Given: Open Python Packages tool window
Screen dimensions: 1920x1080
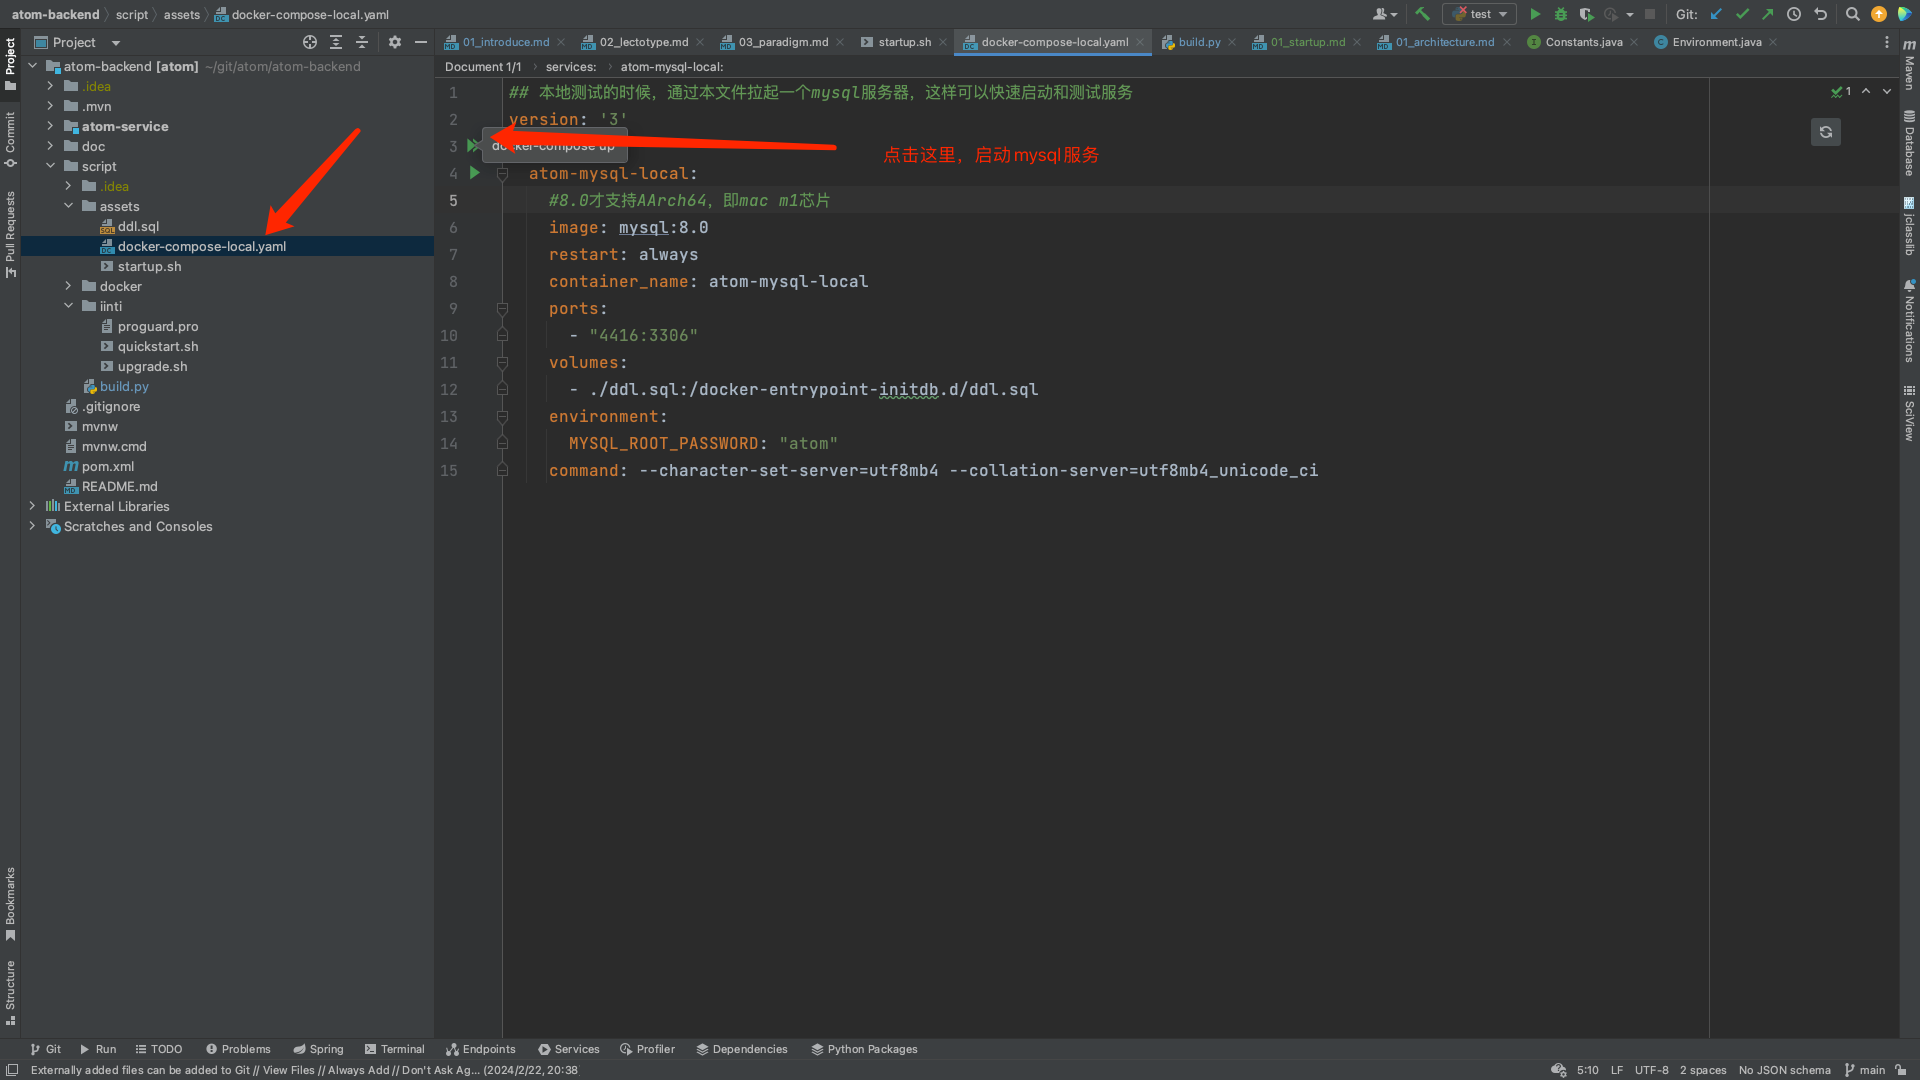Looking at the screenshot, I should pyautogui.click(x=864, y=1049).
